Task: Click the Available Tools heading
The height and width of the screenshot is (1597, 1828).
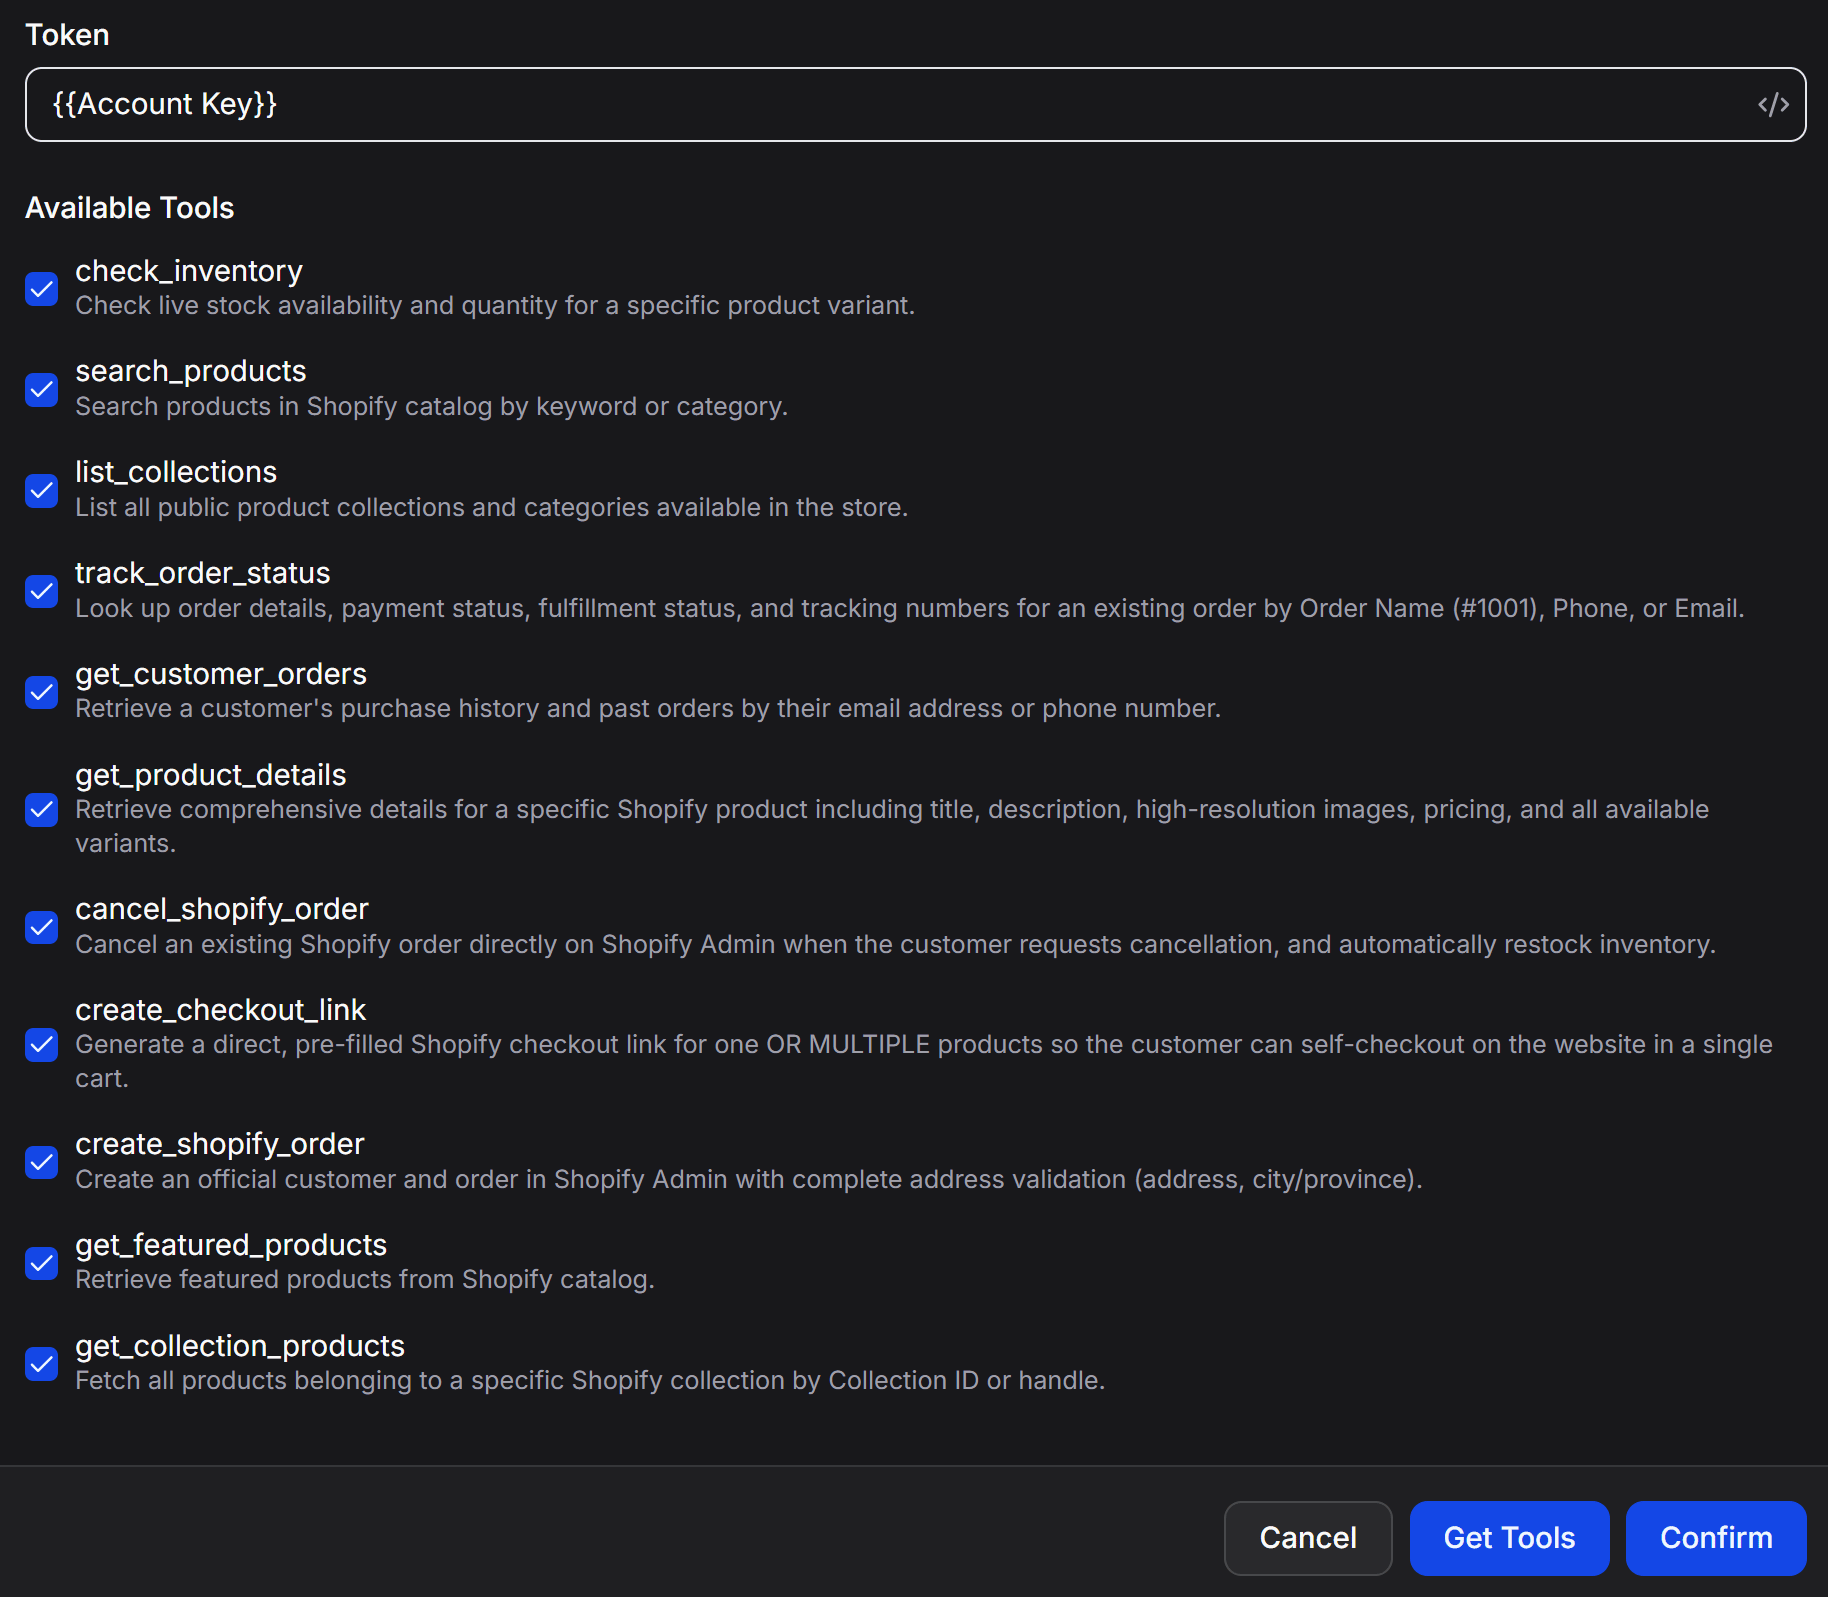Action: [130, 208]
